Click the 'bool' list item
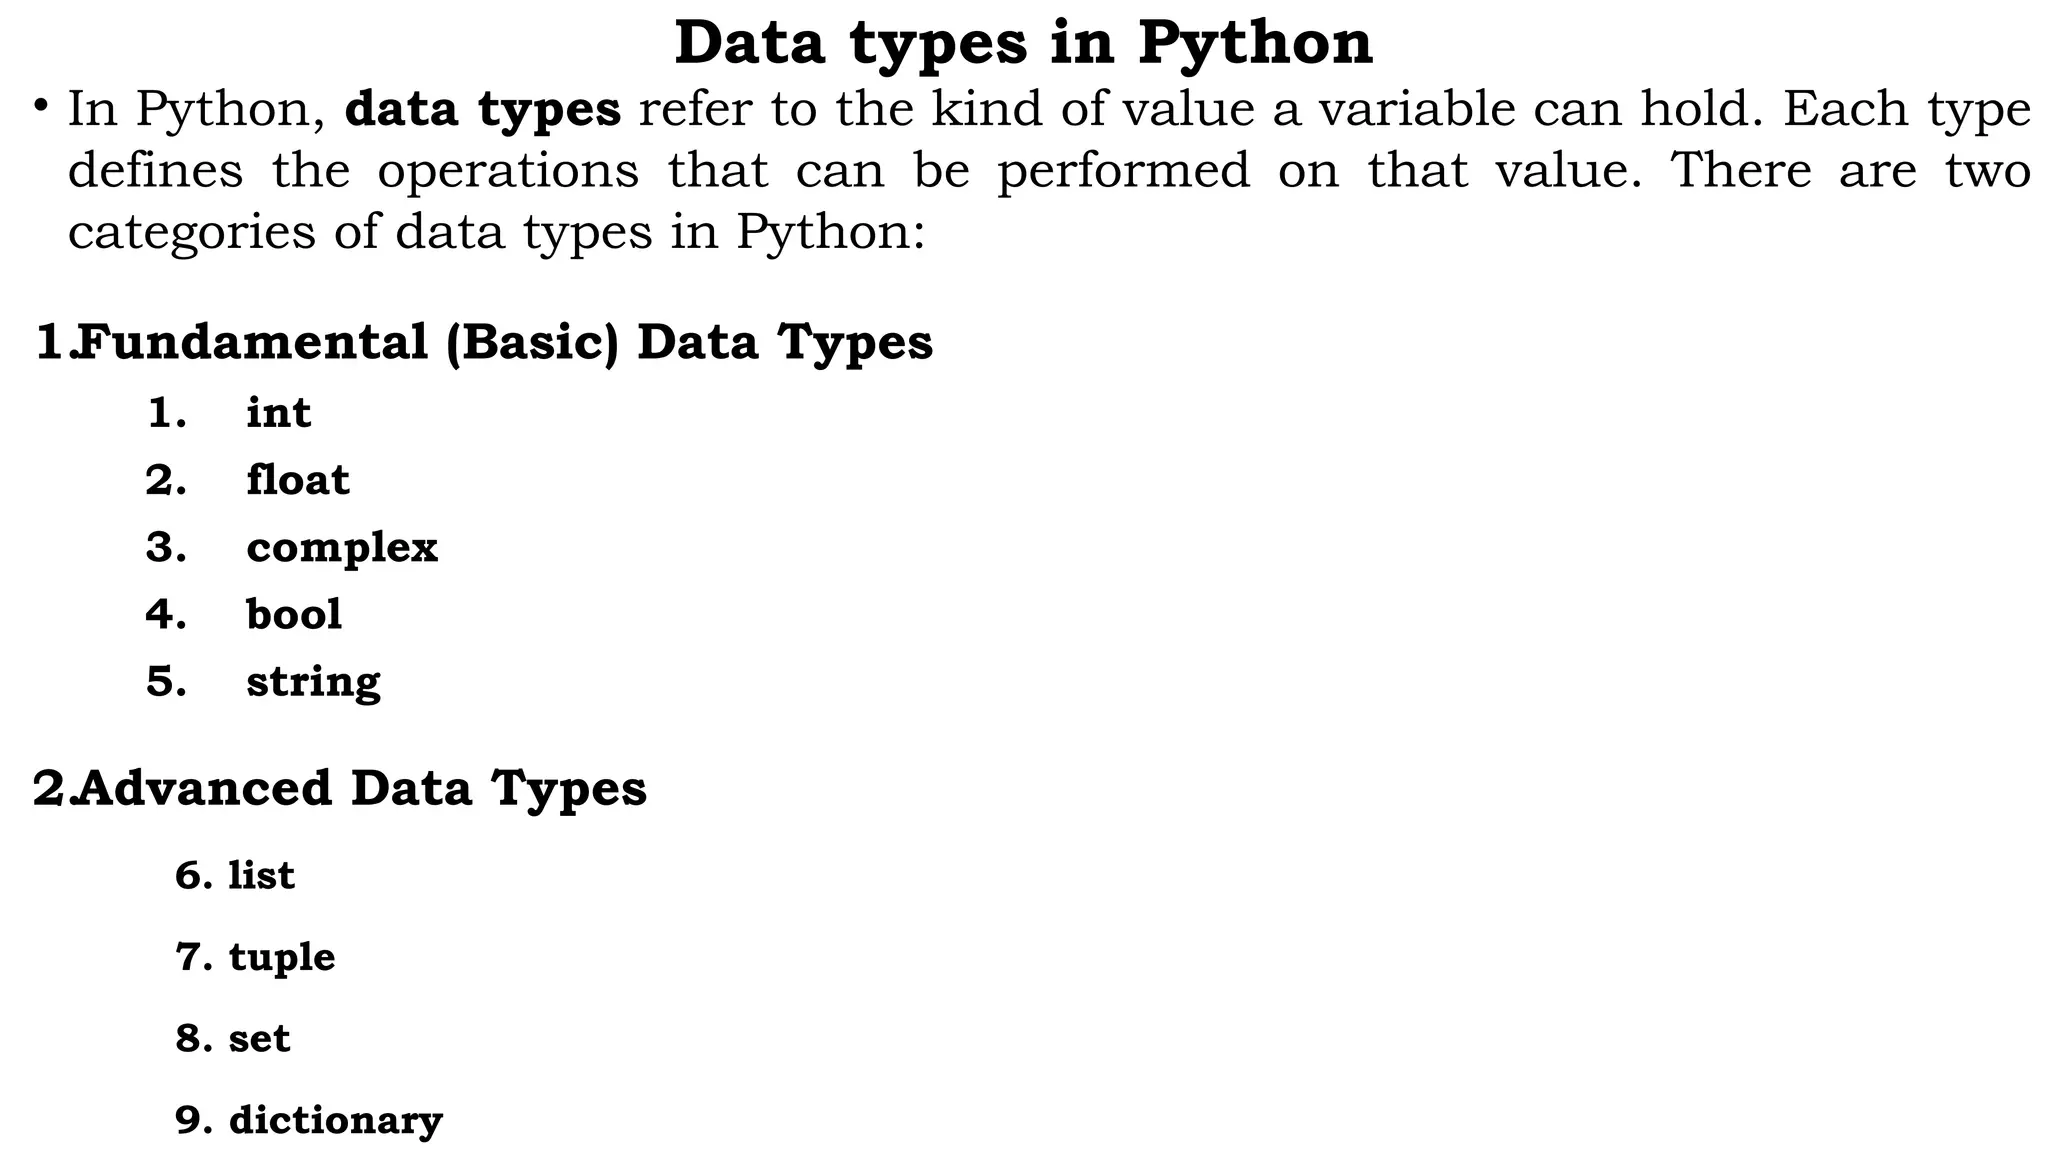Viewport: 2048px width, 1152px height. (x=294, y=614)
